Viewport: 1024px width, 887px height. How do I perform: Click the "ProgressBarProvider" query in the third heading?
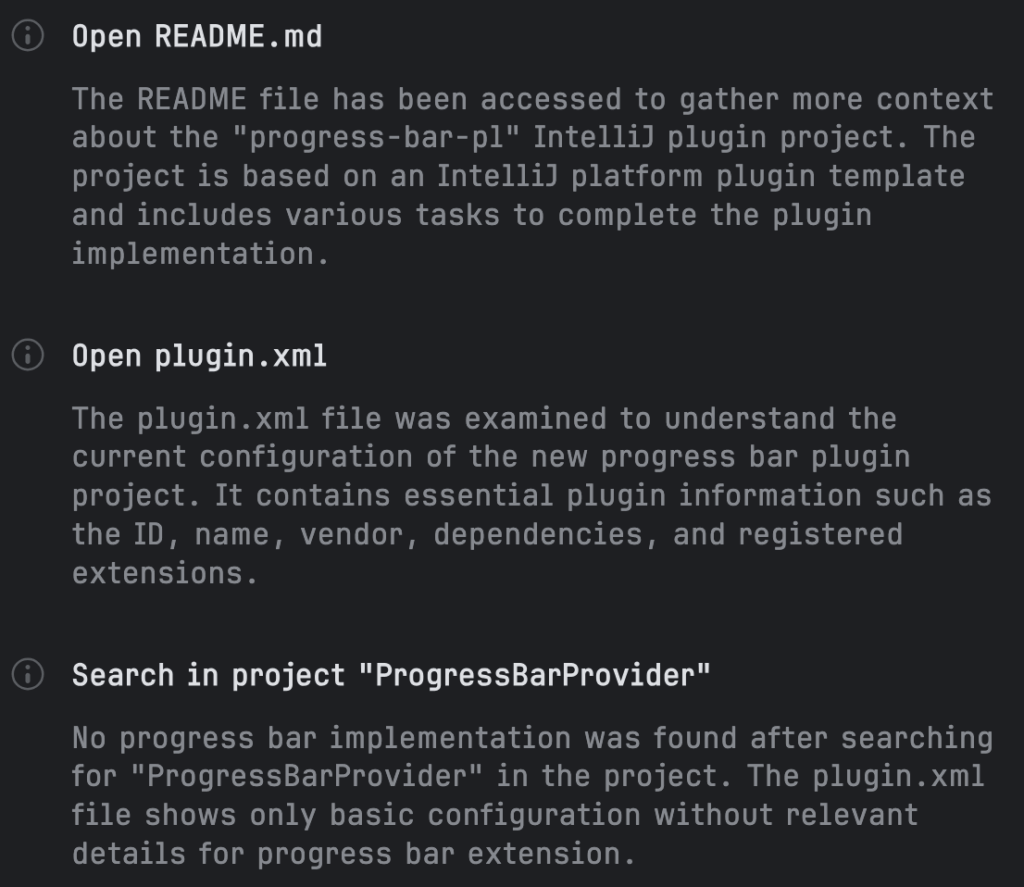click(535, 675)
